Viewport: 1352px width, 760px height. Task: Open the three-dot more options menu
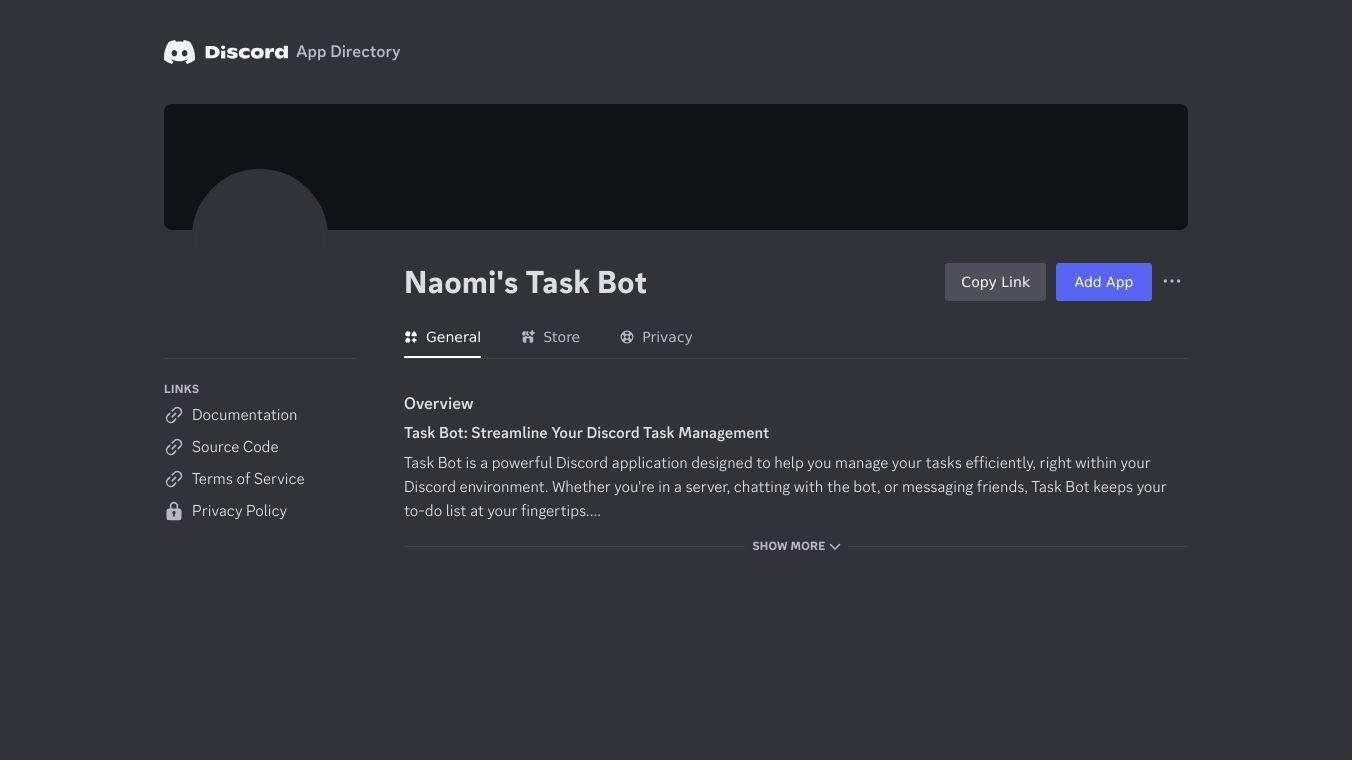coord(1172,282)
